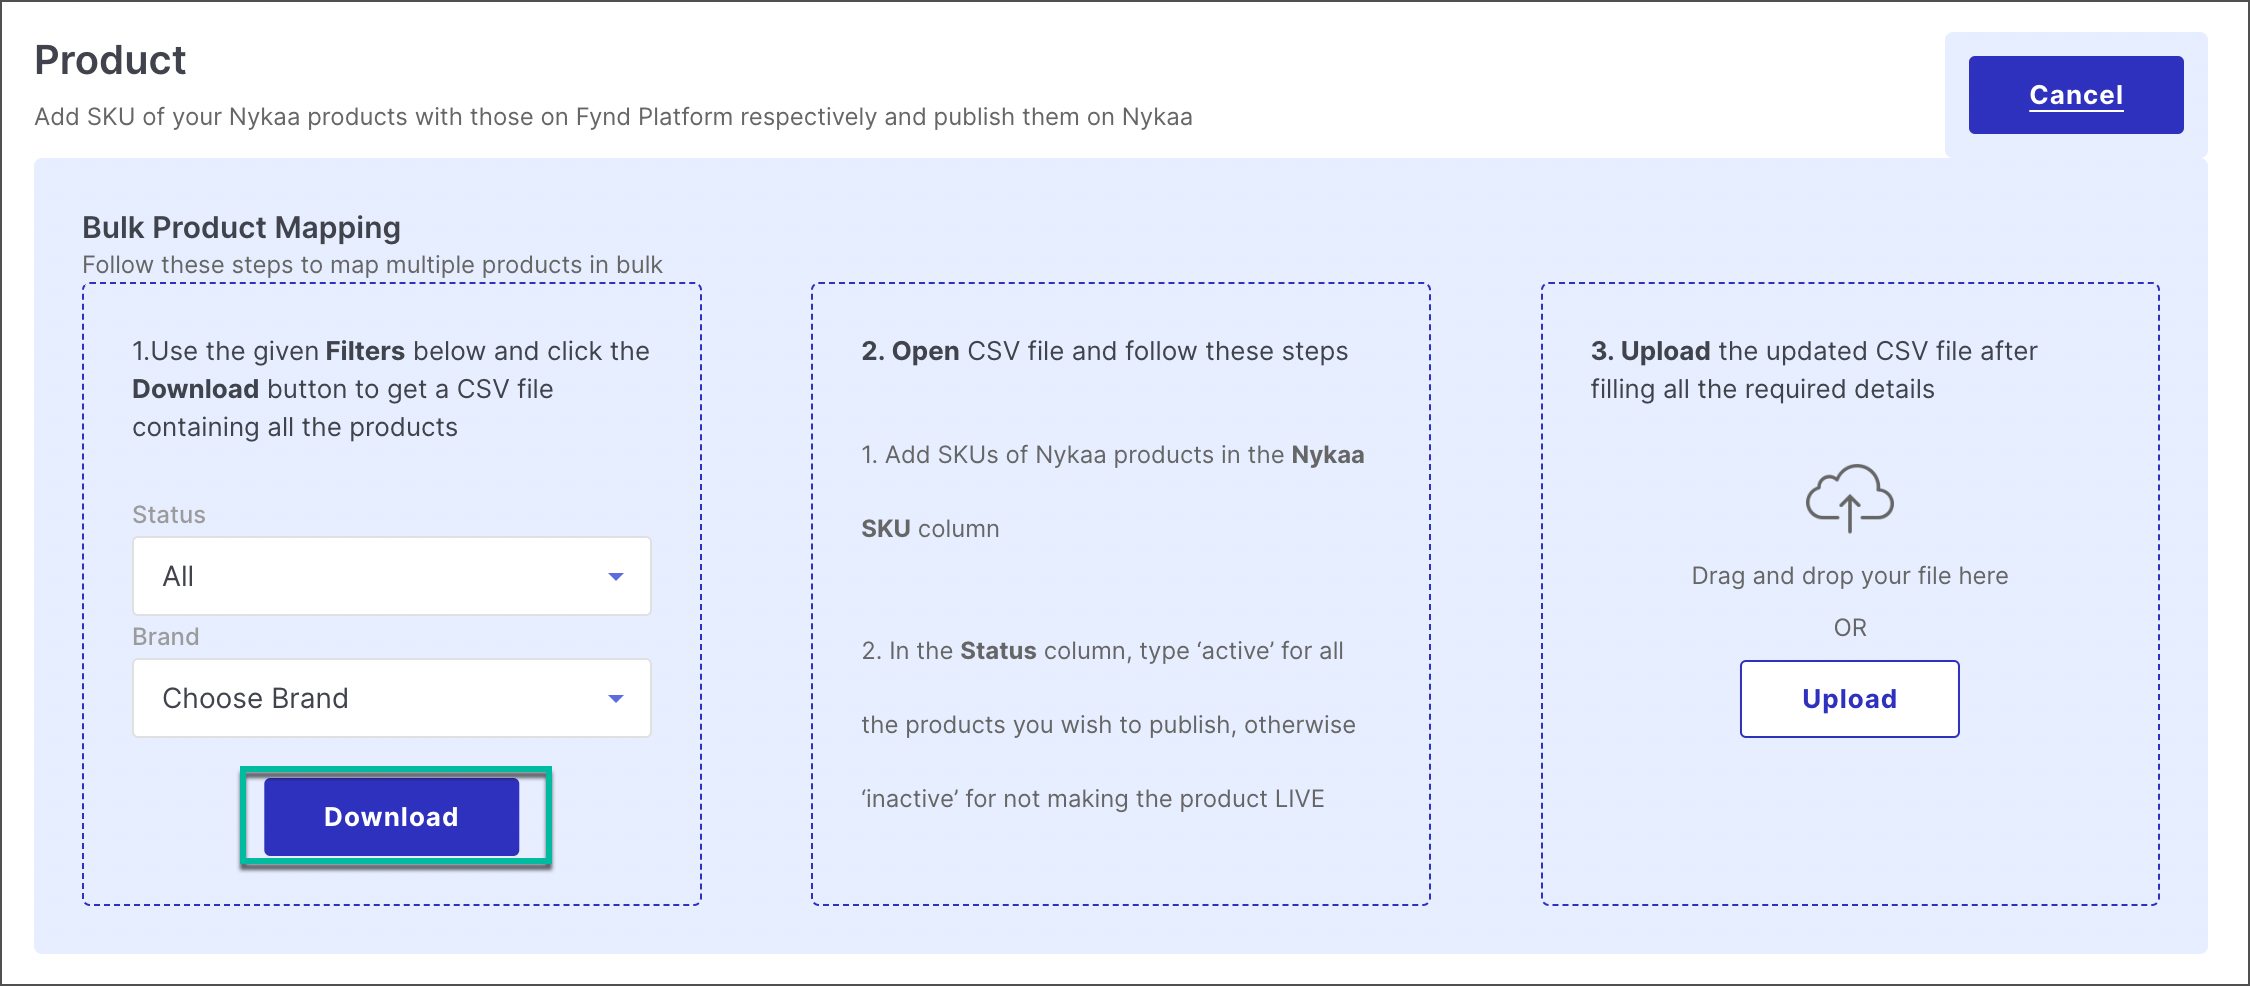Open the Choose Brand dropdown
The image size is (2250, 986).
click(390, 698)
